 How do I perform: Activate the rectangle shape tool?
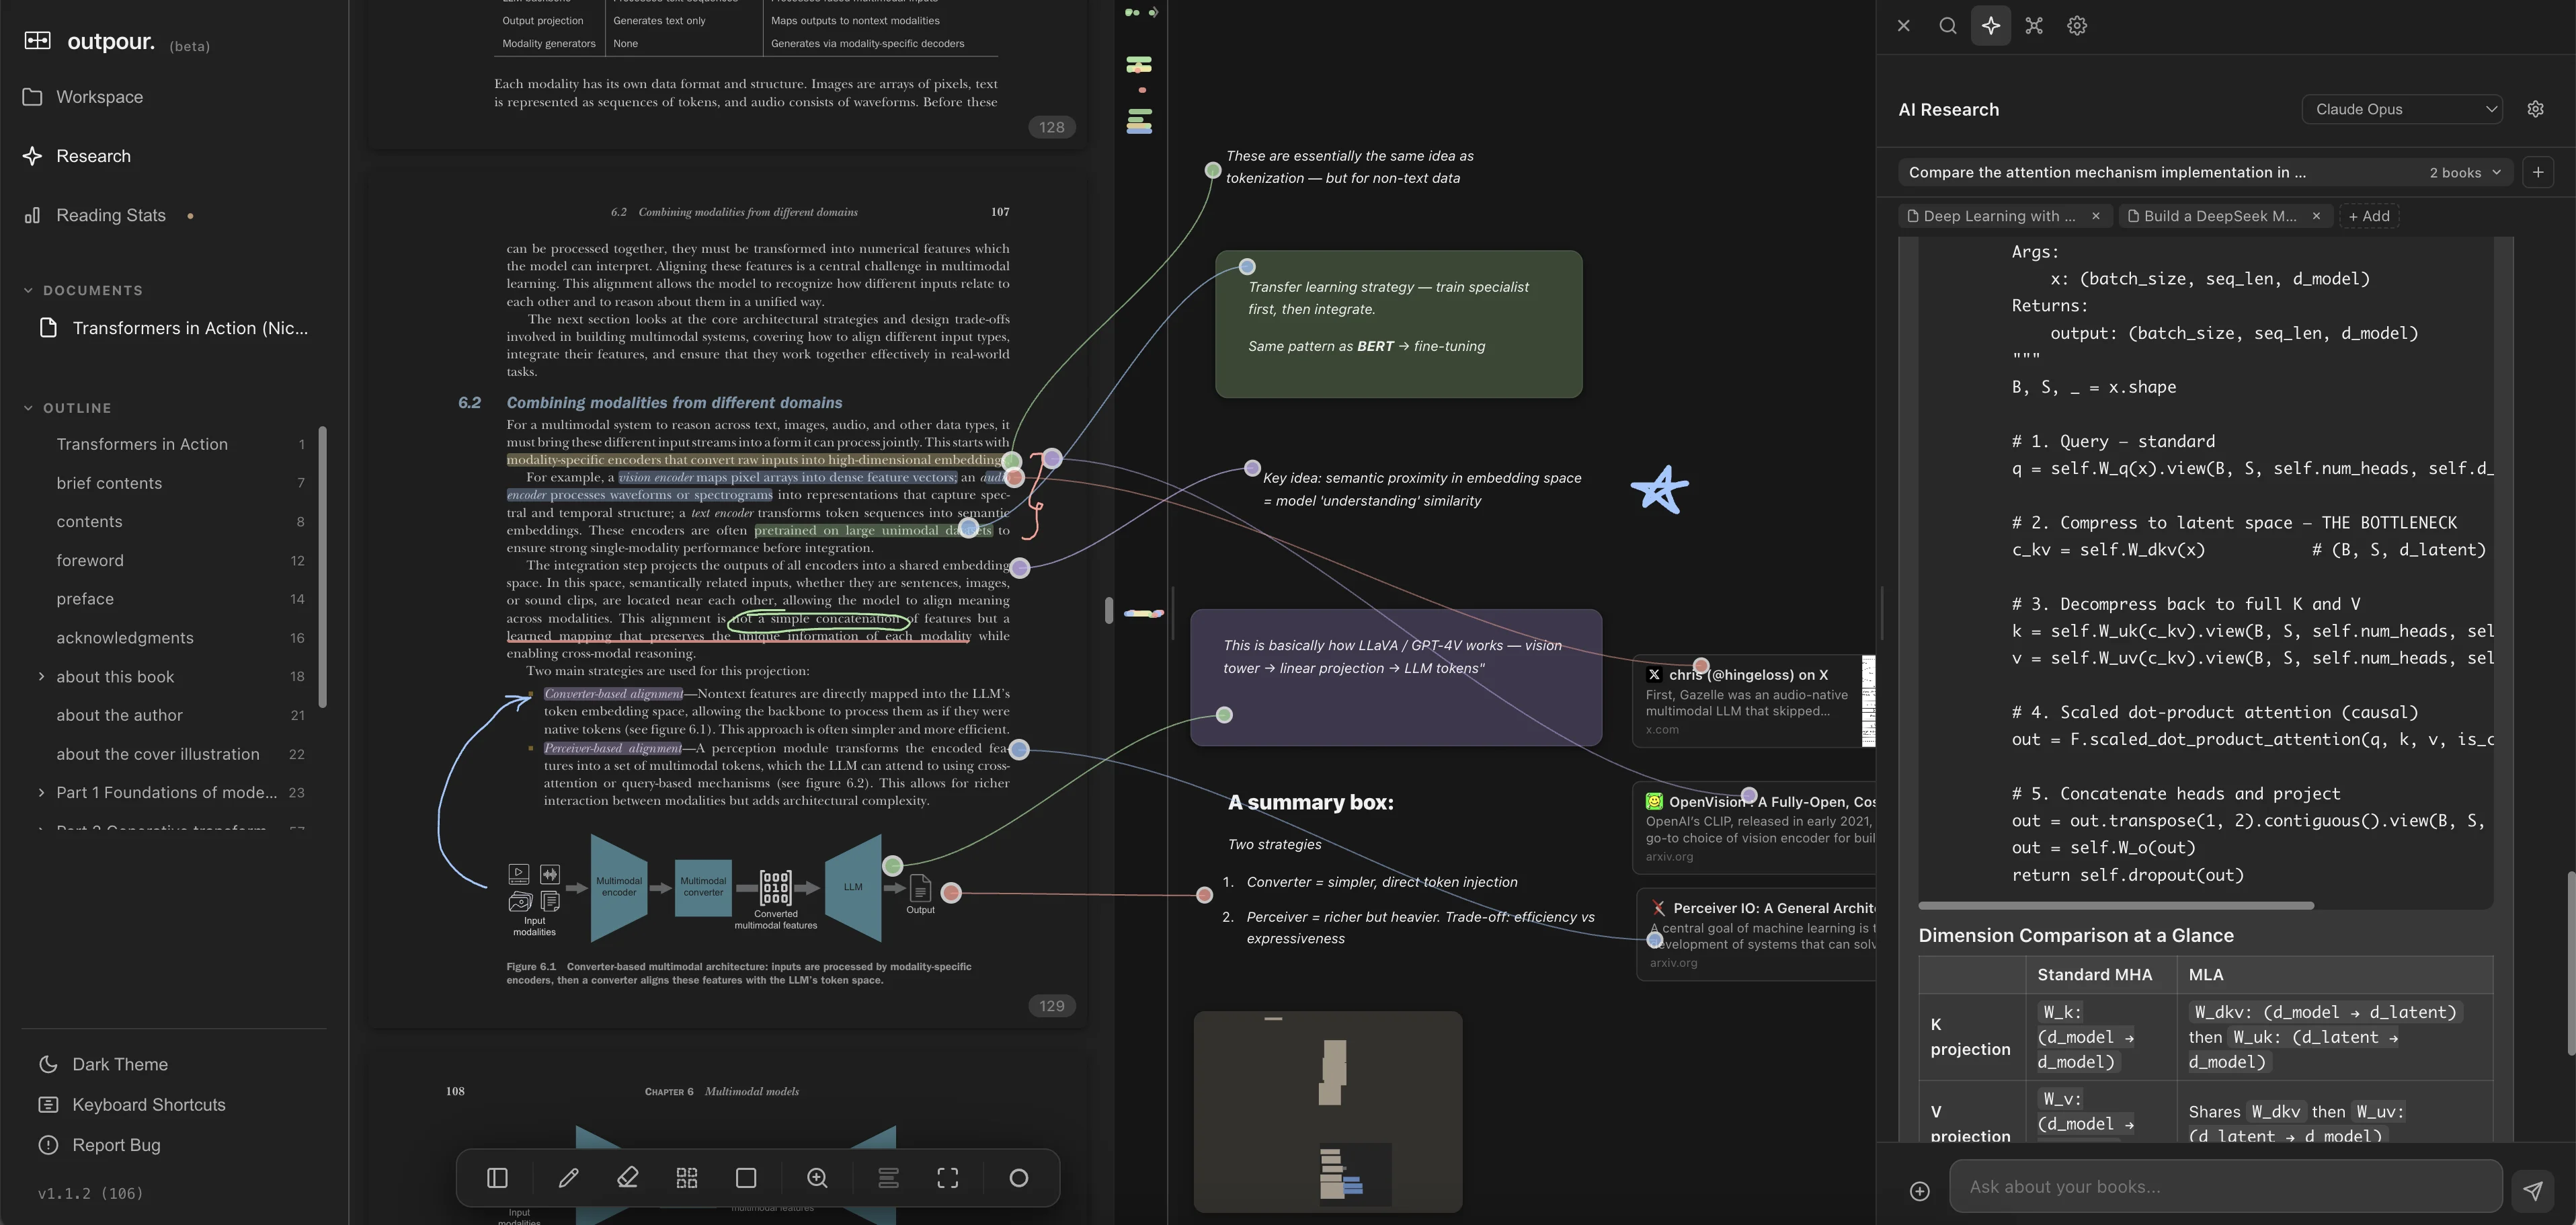point(746,1177)
